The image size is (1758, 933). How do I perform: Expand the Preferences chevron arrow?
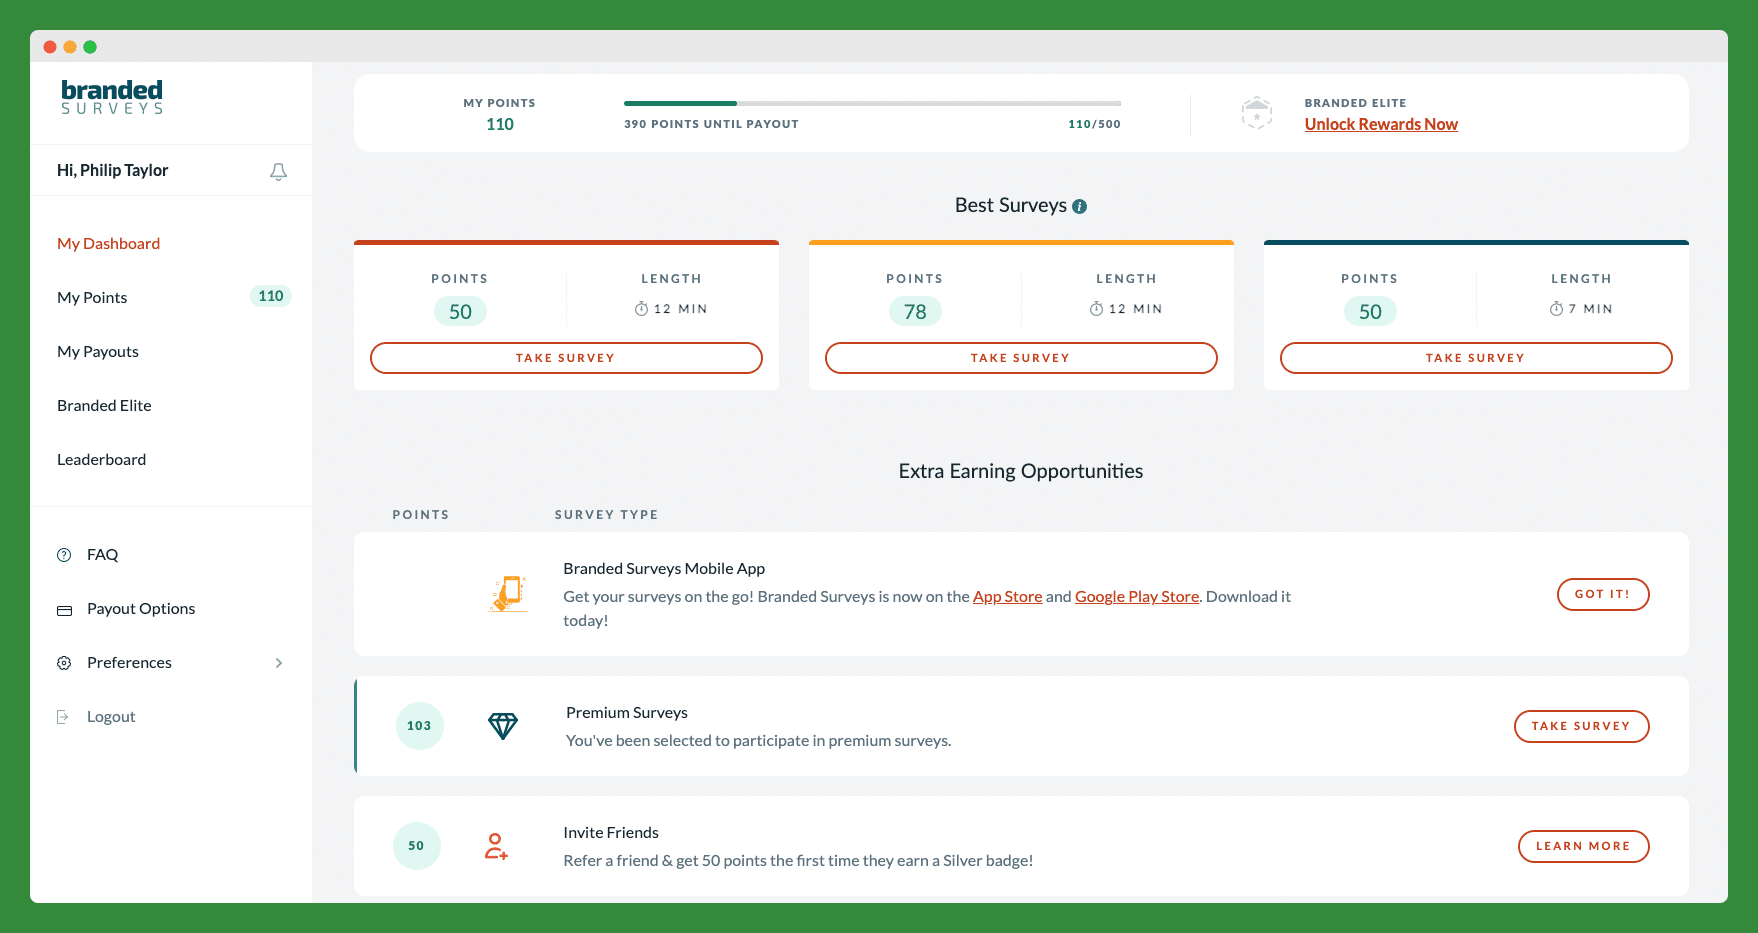point(279,663)
